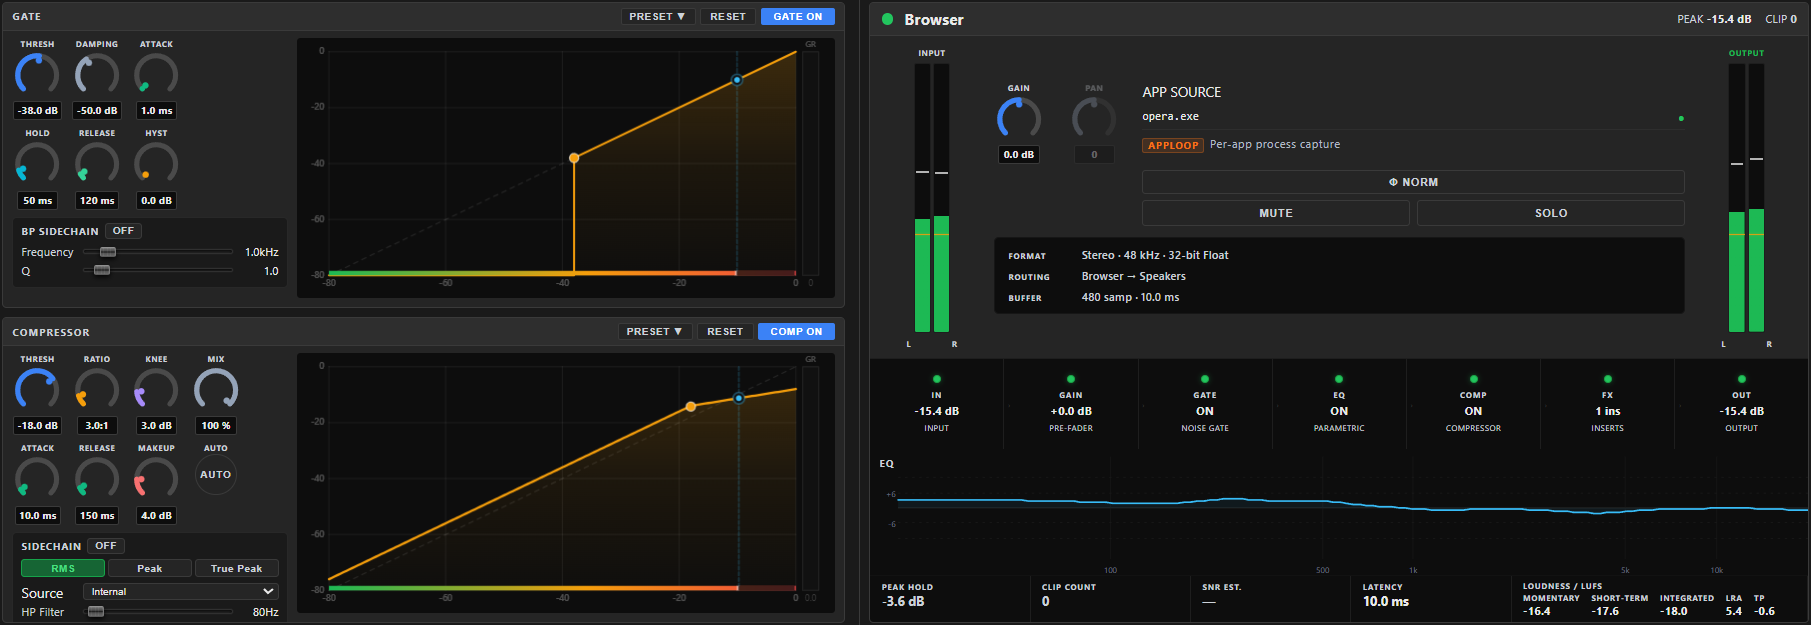The height and width of the screenshot is (625, 1811).
Task: Mute the Browser channel
Action: click(1276, 213)
